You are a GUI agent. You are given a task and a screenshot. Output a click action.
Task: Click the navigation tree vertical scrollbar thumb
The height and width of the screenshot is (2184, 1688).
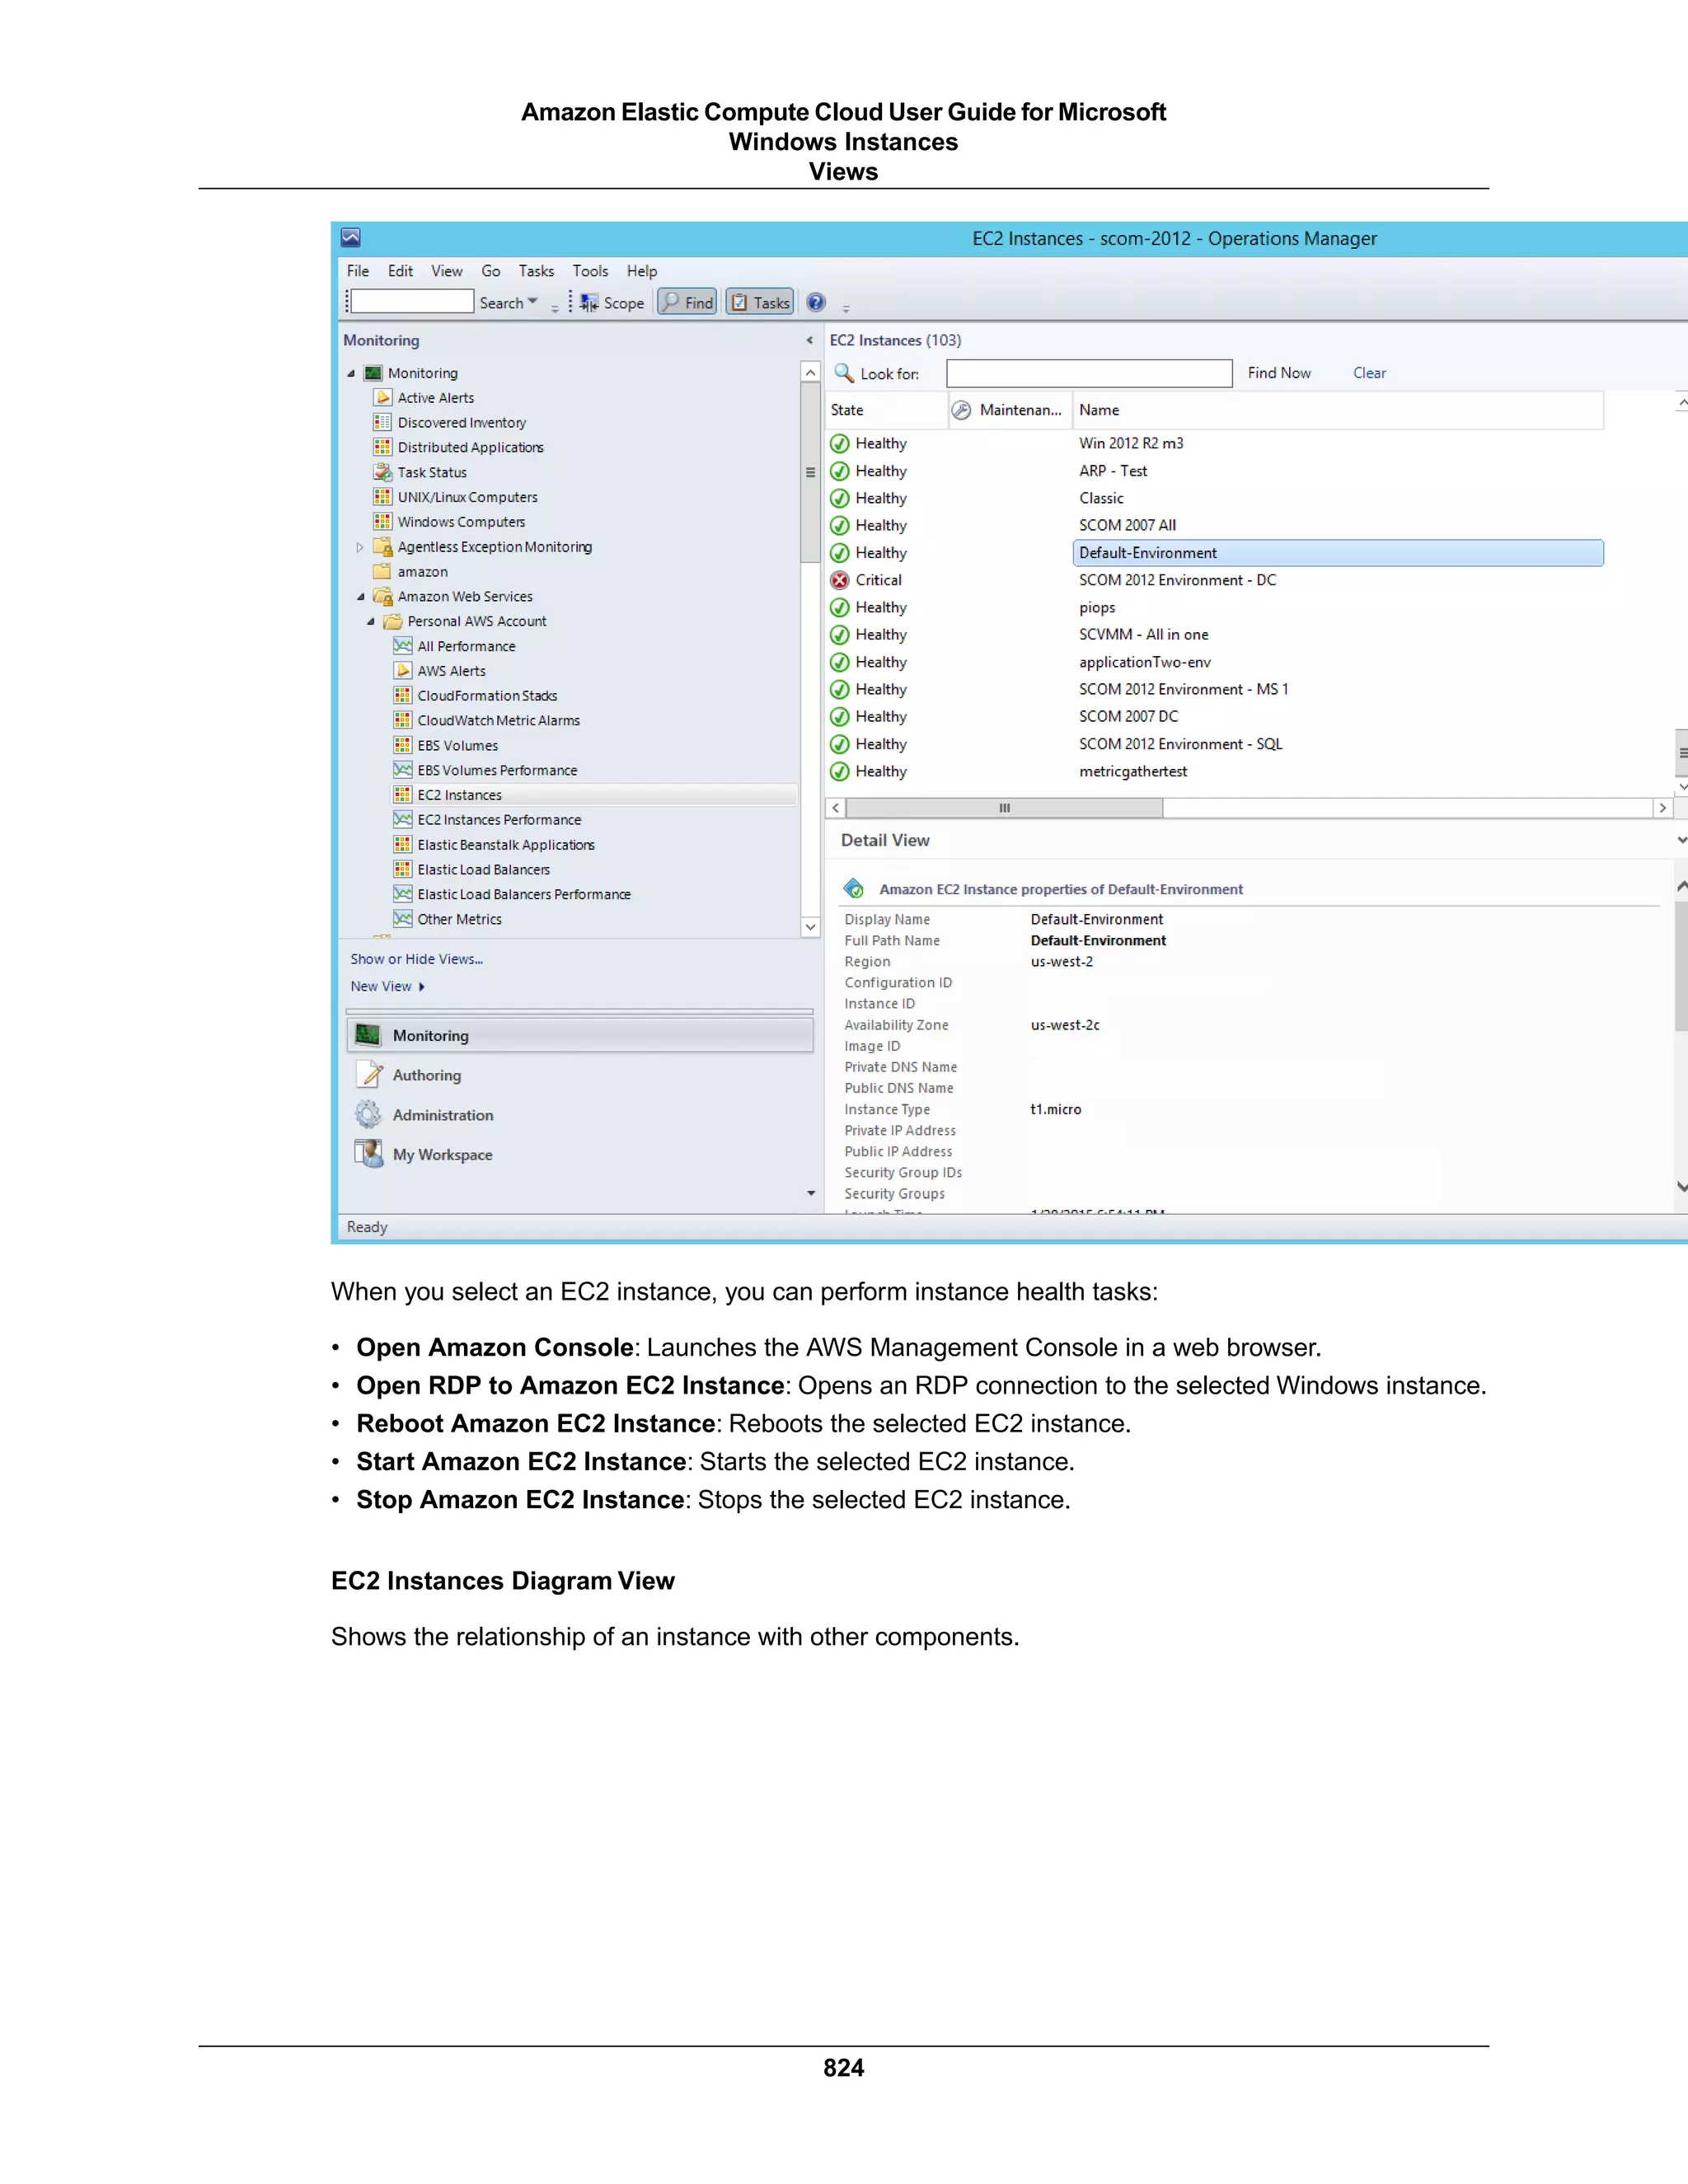coord(811,472)
